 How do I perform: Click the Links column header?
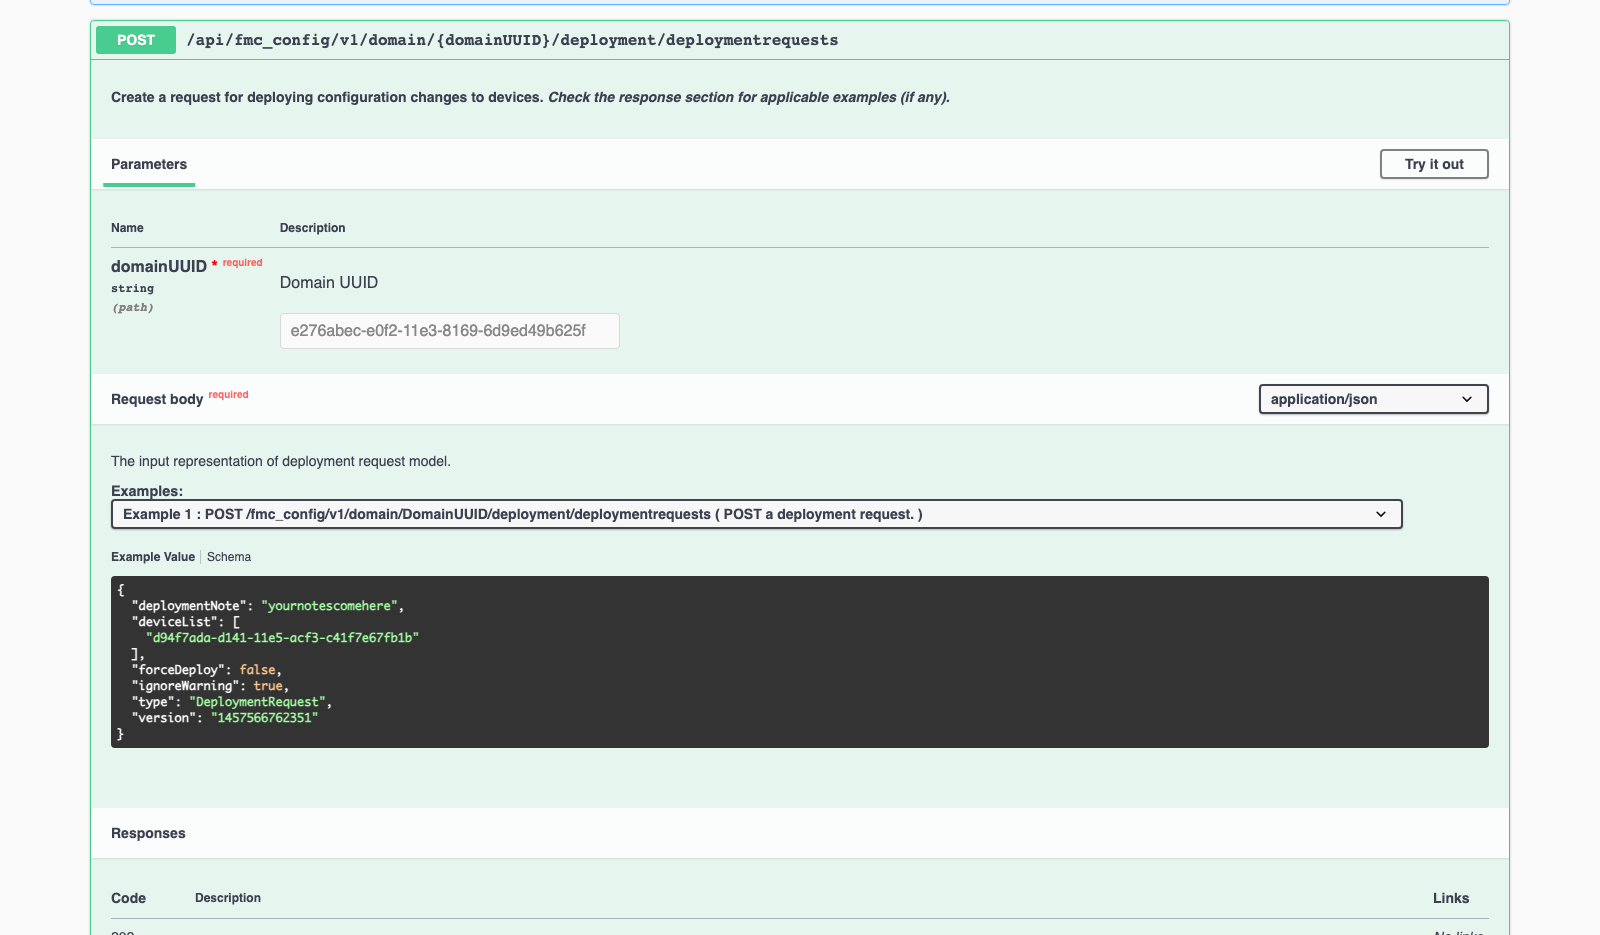click(1451, 898)
